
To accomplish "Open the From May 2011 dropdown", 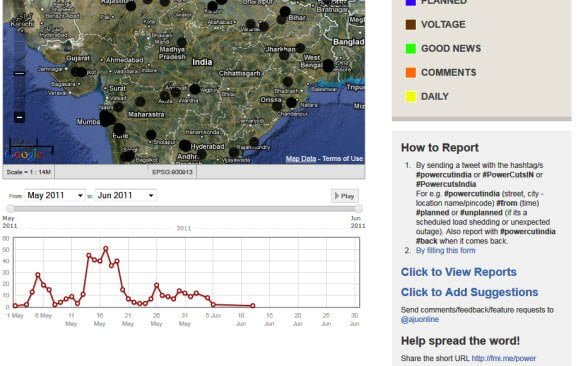I will coord(55,195).
